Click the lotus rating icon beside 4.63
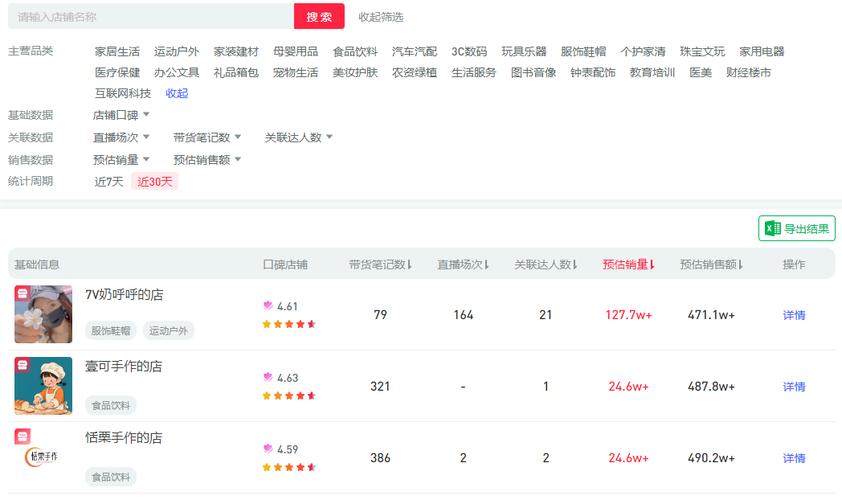 coord(267,378)
